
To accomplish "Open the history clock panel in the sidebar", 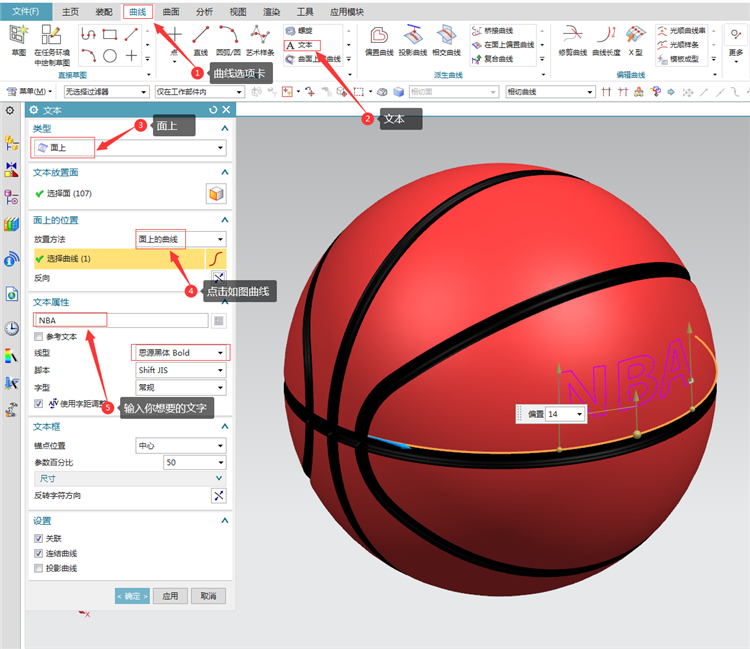I will point(11,328).
